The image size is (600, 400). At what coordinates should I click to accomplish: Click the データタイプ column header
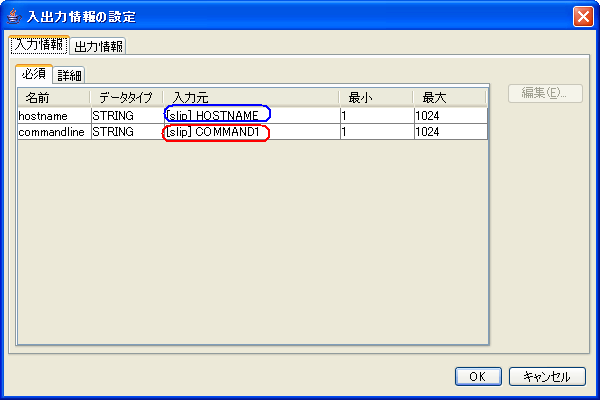[x=127, y=98]
